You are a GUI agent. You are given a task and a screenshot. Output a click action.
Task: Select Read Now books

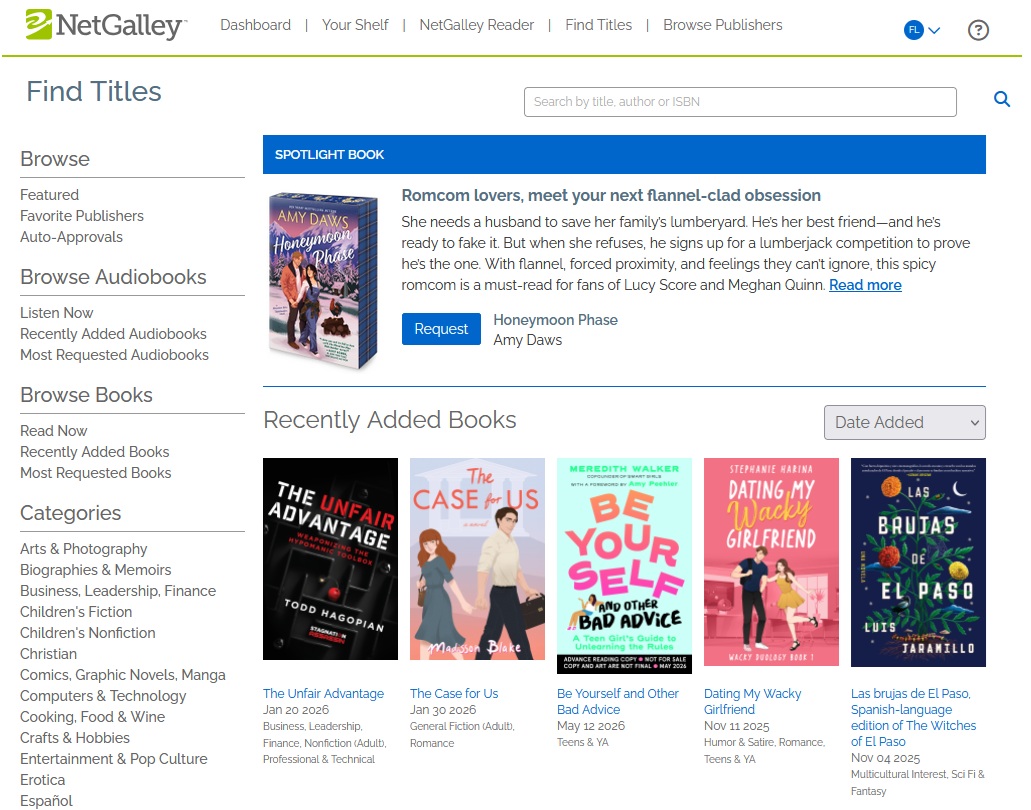point(53,431)
